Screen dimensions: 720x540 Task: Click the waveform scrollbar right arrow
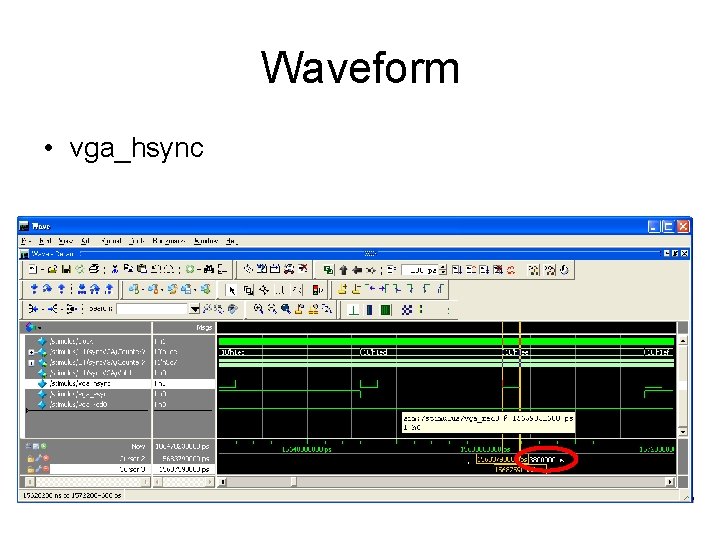pos(670,482)
